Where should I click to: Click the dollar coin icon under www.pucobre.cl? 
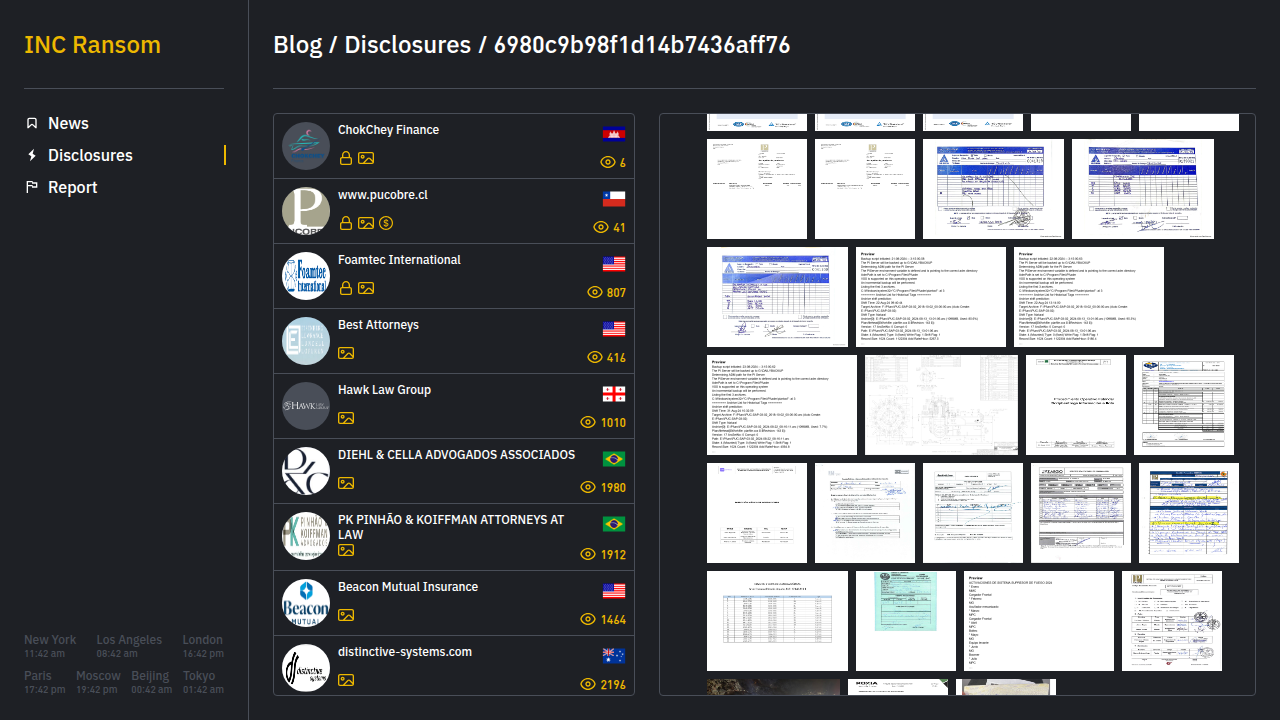[386, 223]
